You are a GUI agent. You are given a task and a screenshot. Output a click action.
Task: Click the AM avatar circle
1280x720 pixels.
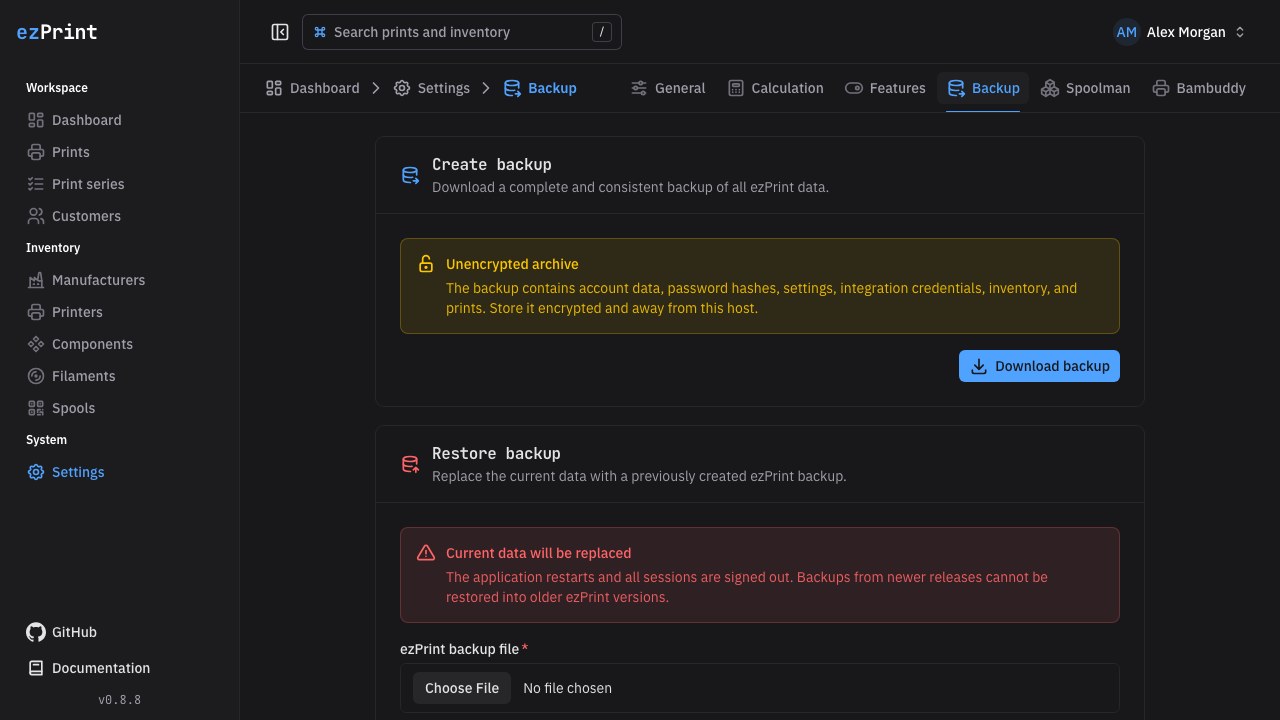click(x=1126, y=32)
